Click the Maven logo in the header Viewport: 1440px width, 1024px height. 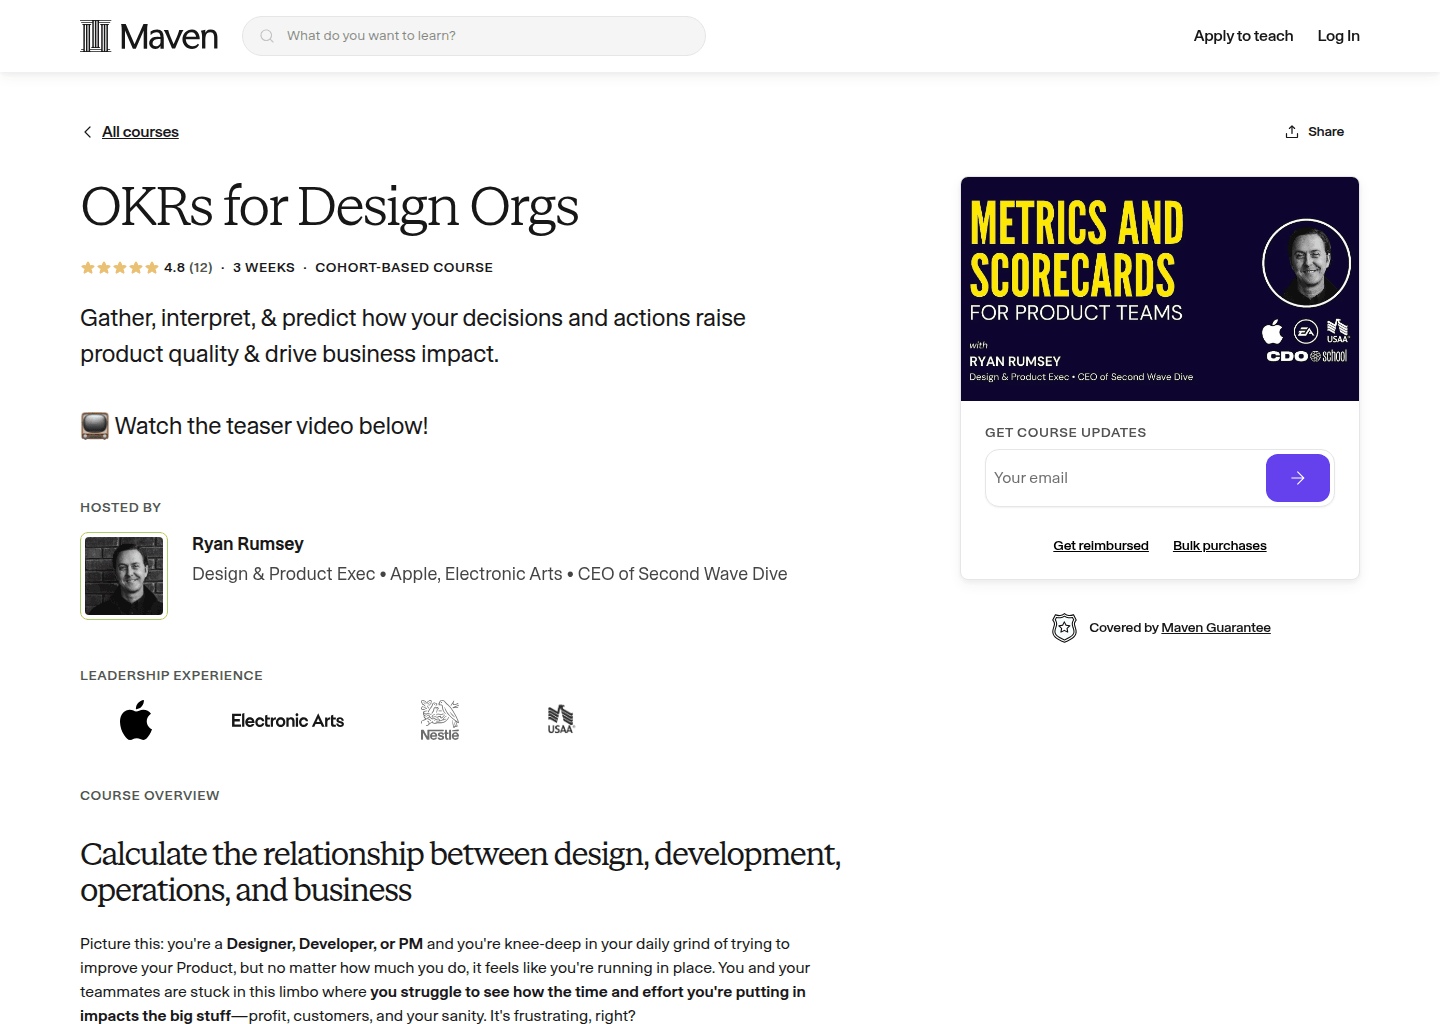point(148,36)
